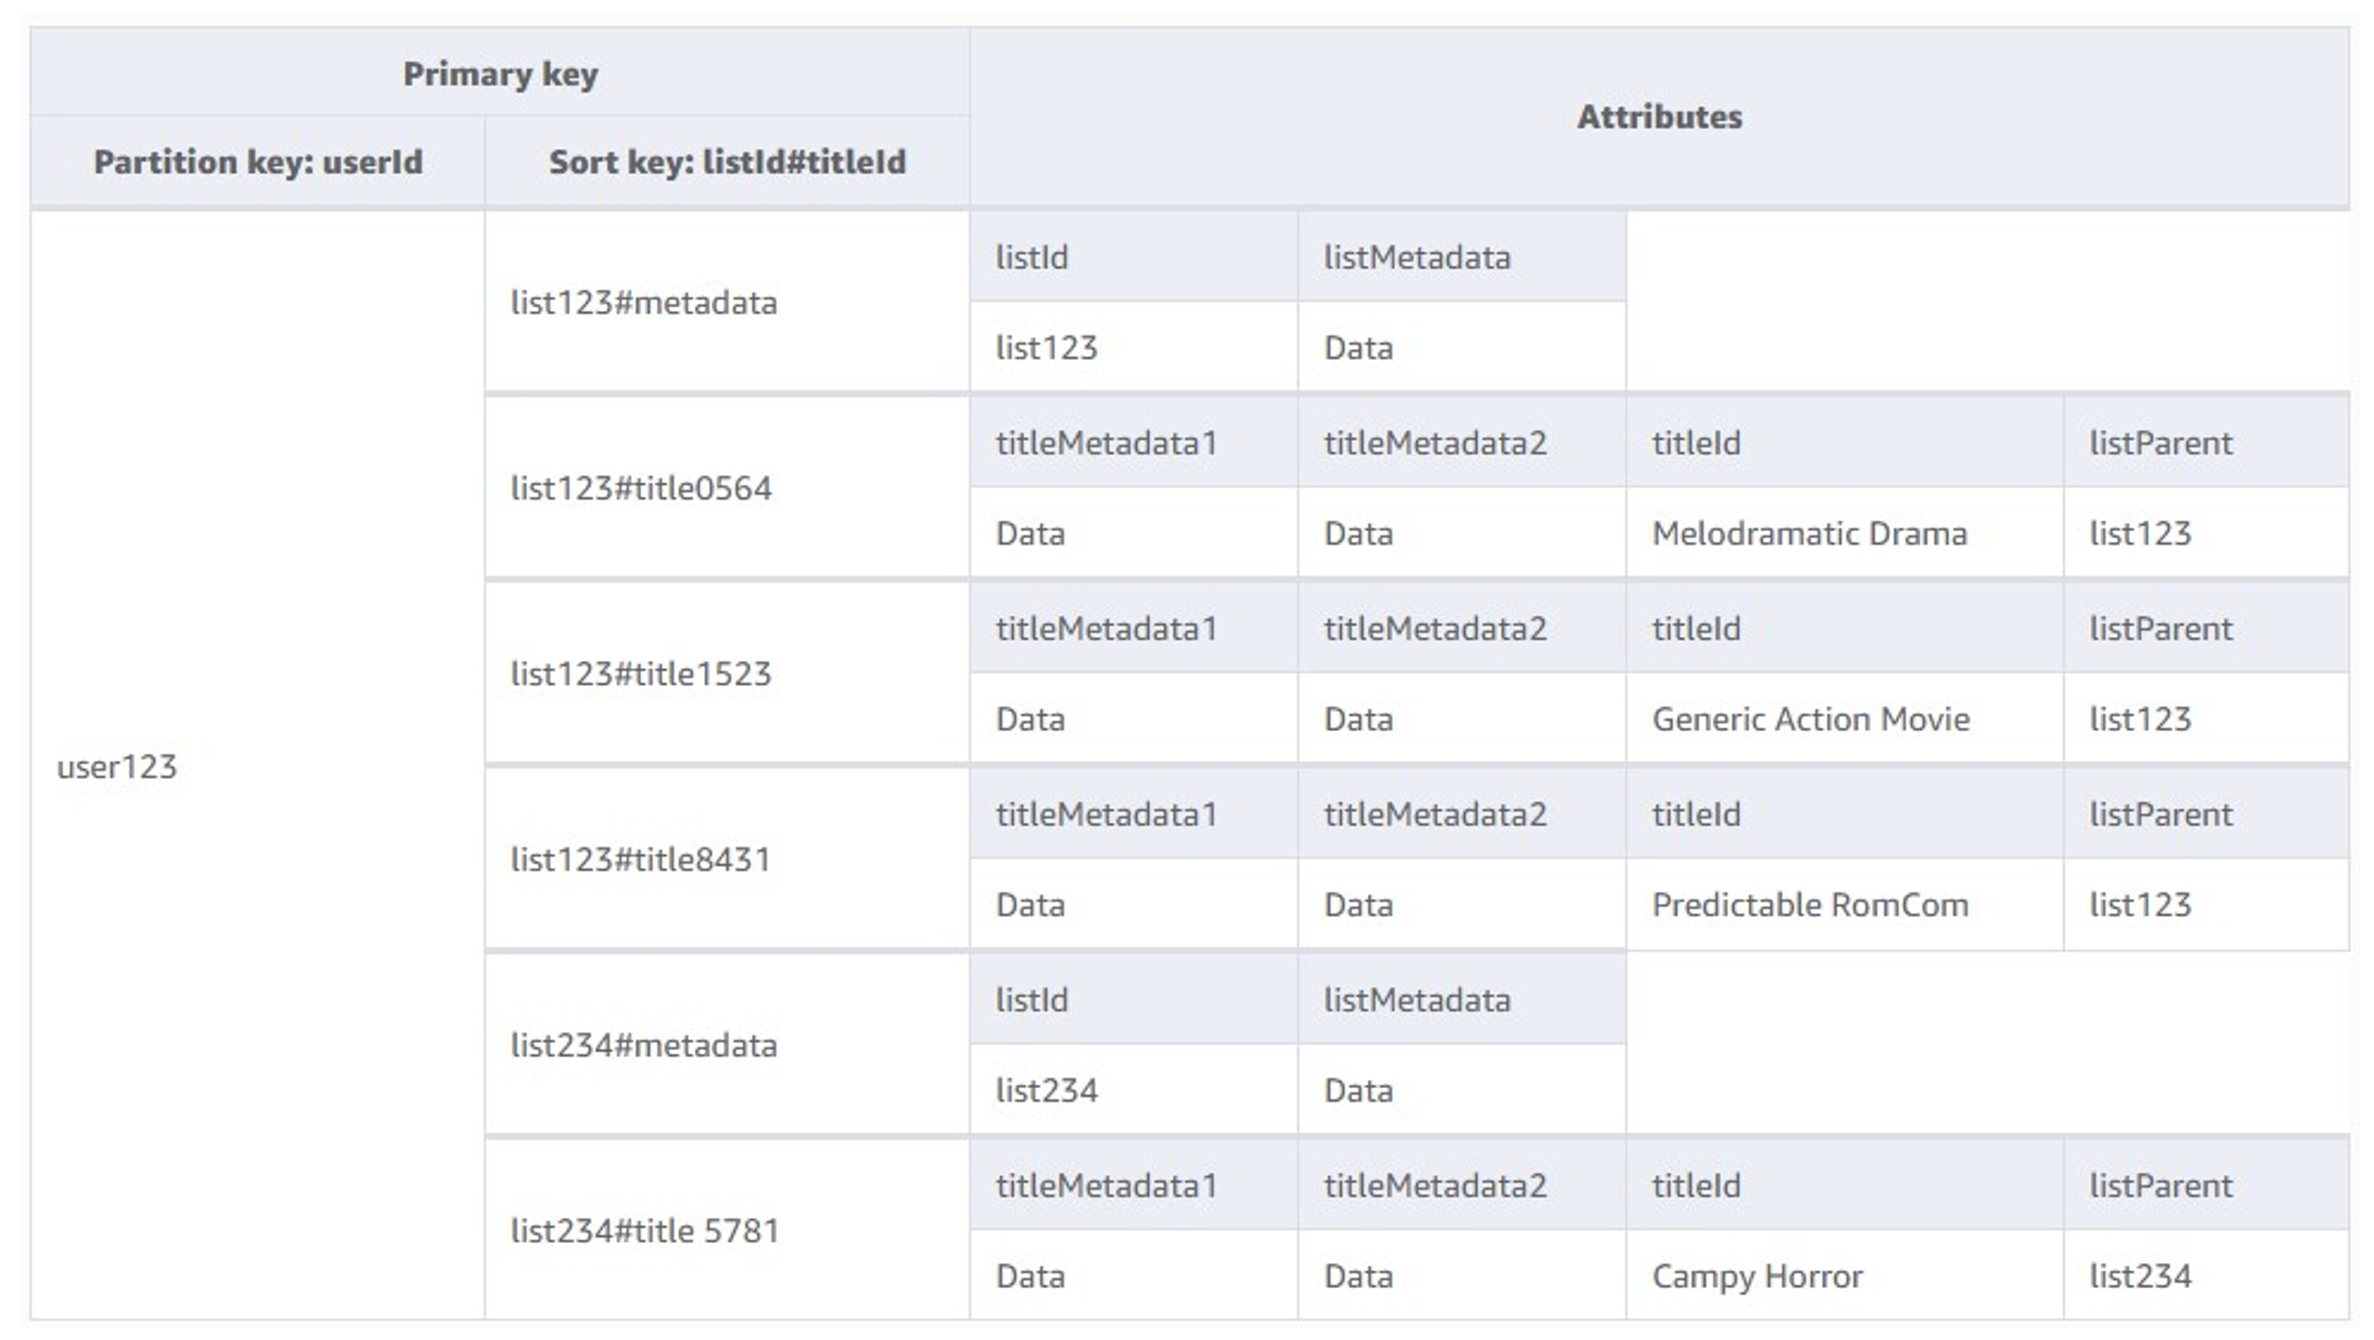Select the Generic Action Movie cell
The width and height of the screenshot is (2374, 1340).
pyautogui.click(x=1810, y=719)
